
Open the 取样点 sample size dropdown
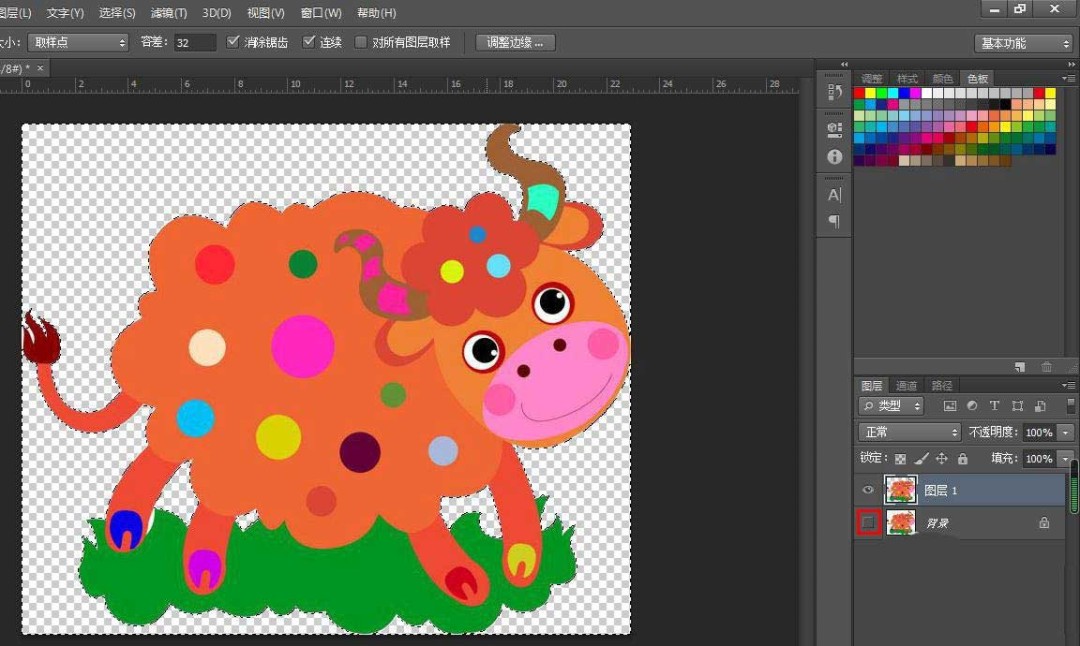(x=78, y=42)
